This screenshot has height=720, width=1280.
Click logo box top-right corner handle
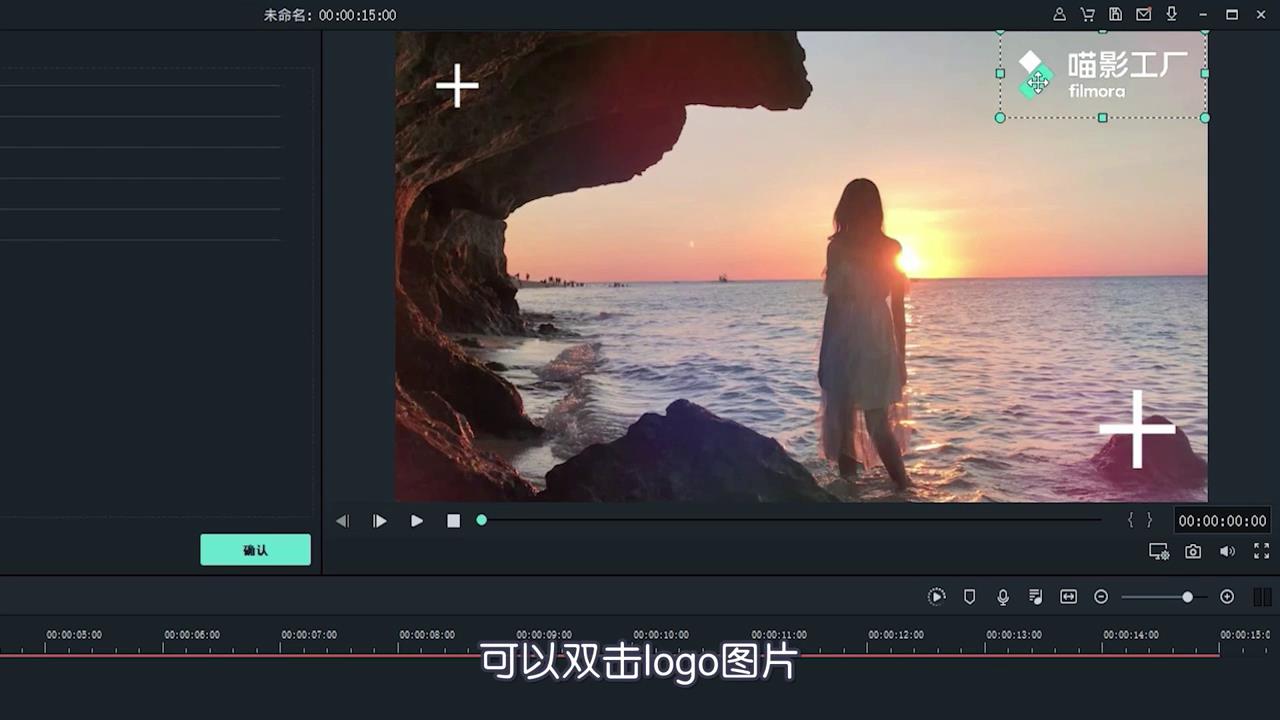[1204, 32]
